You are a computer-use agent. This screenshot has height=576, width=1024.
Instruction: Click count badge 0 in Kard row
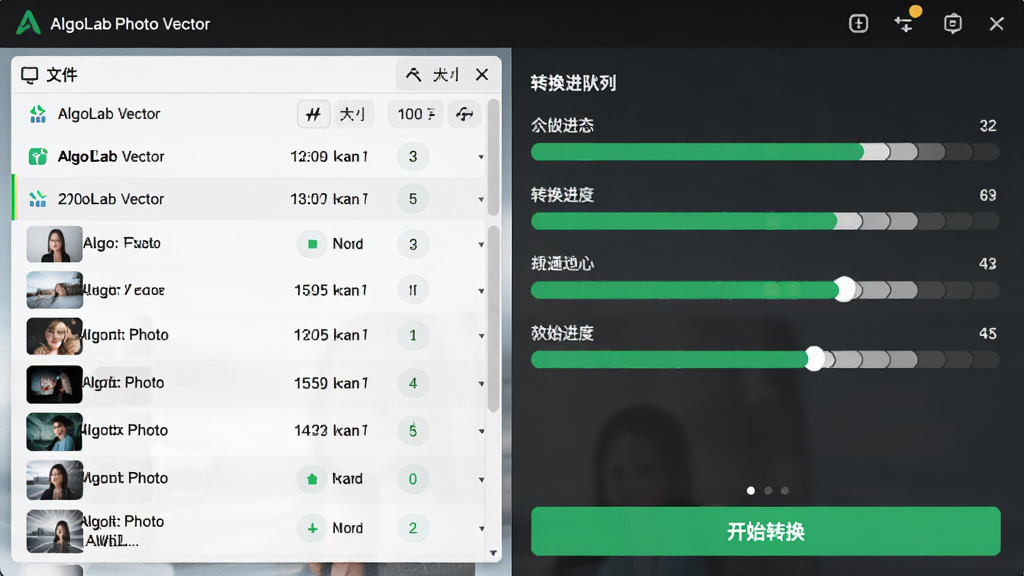tap(413, 479)
